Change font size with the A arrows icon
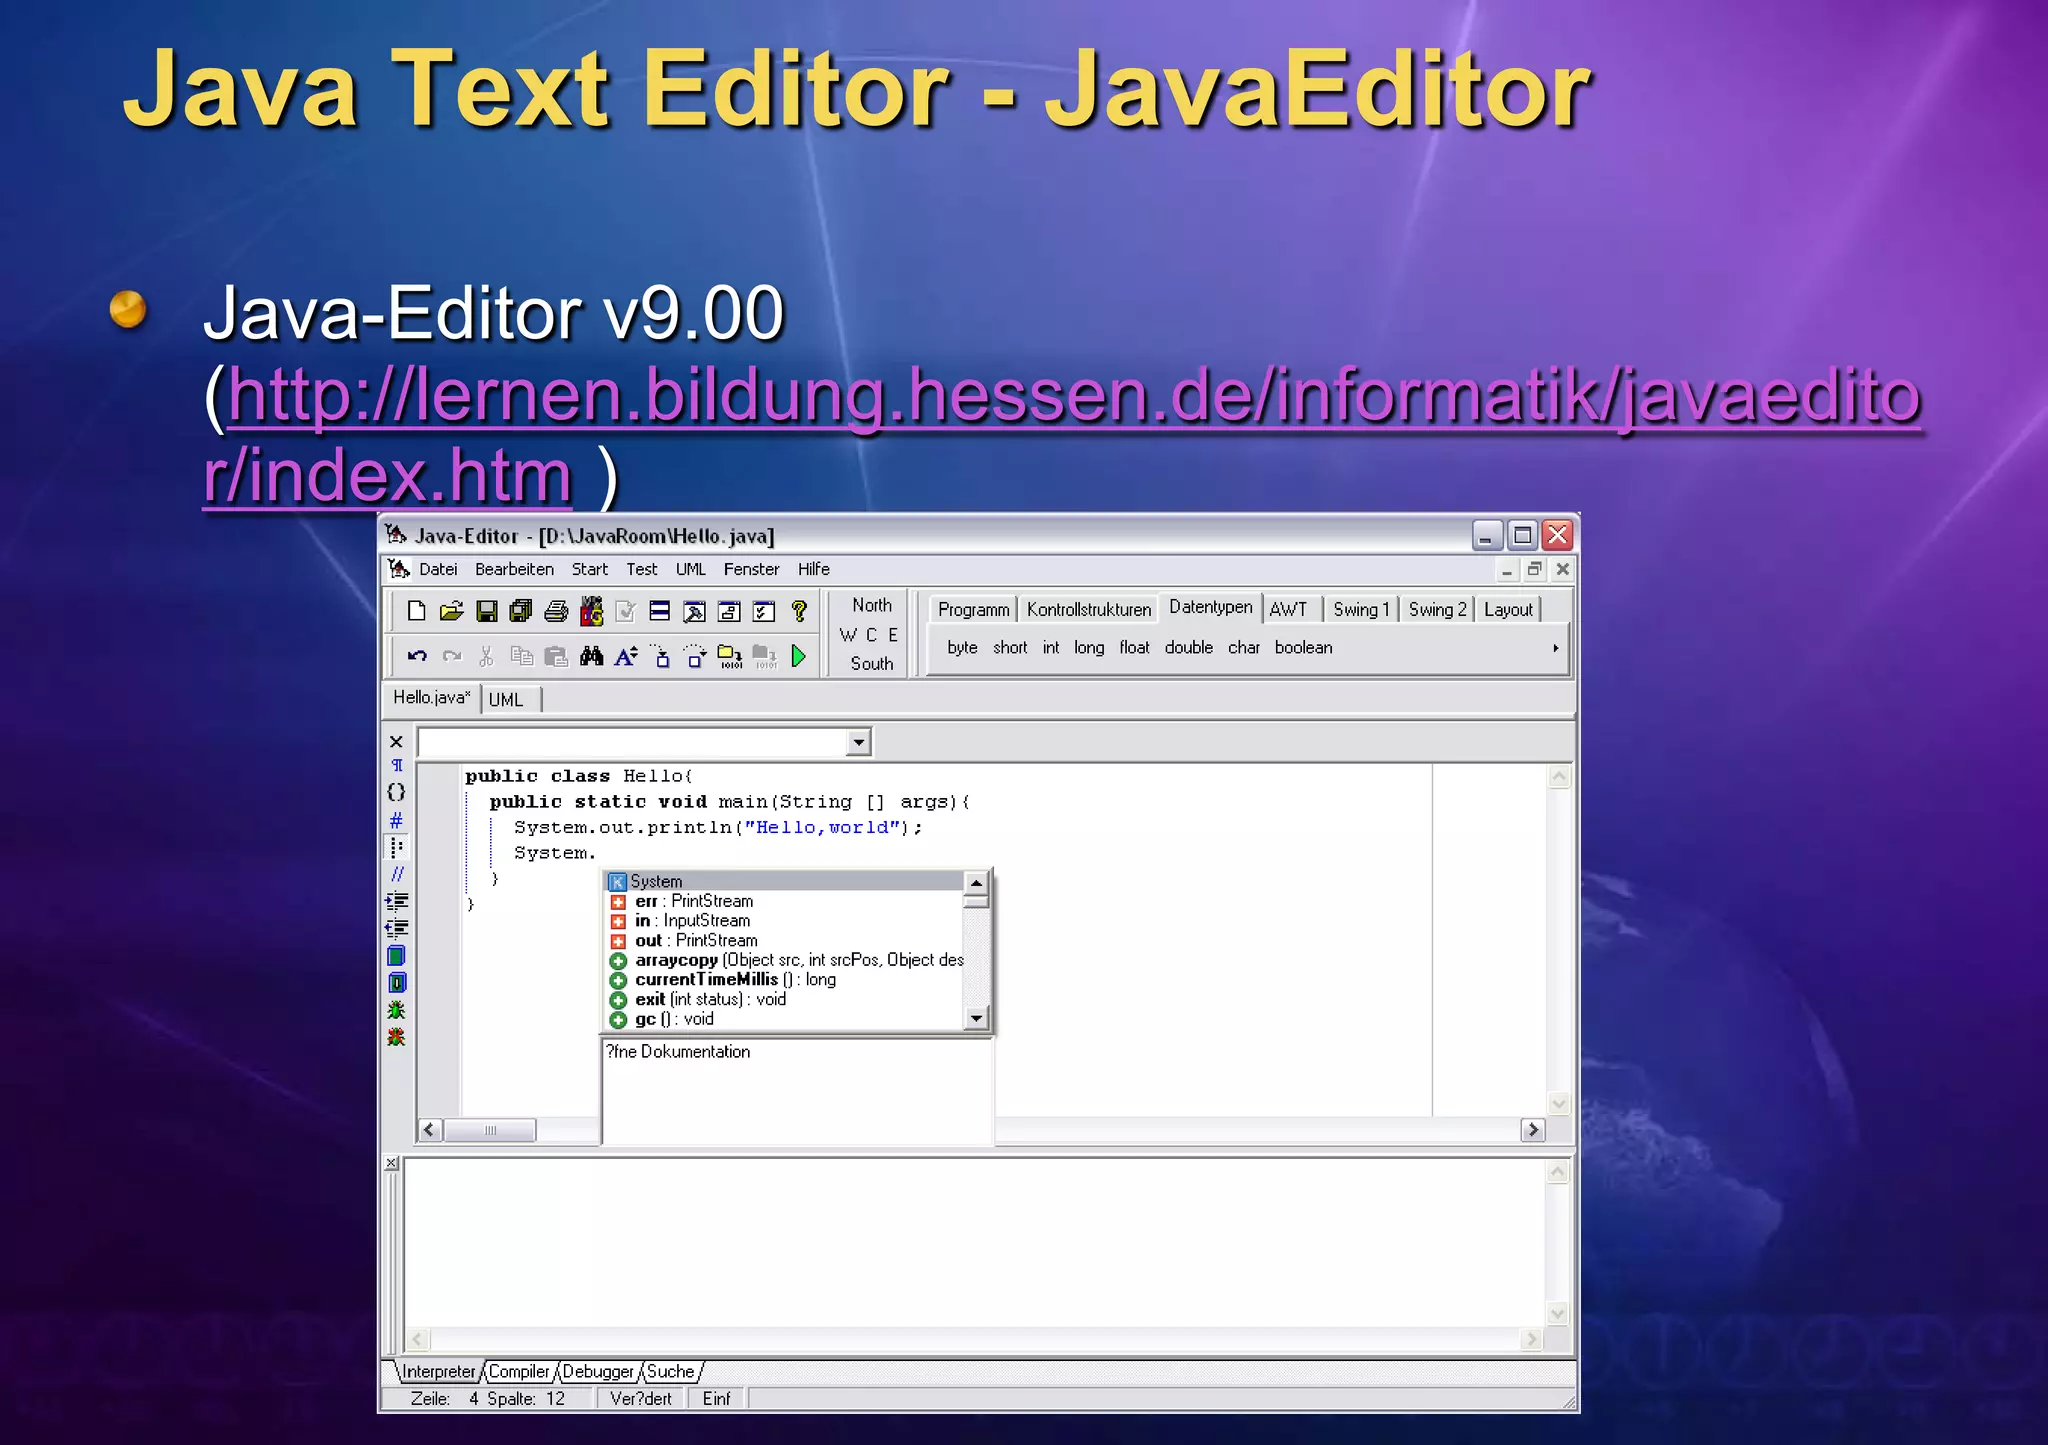 tap(626, 656)
